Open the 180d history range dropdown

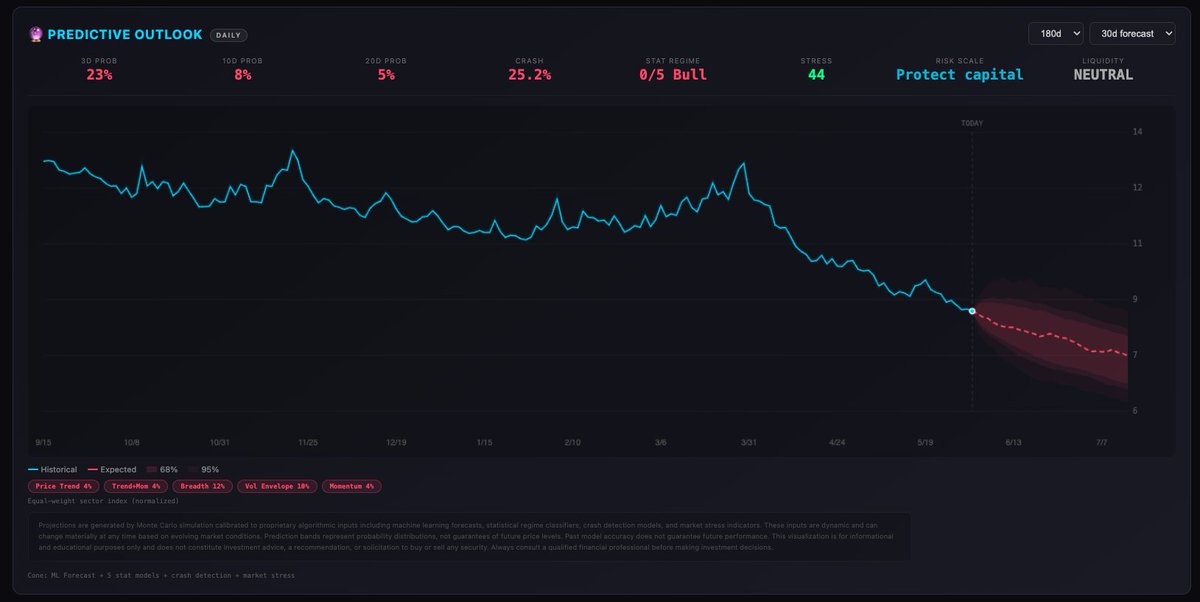pos(1055,34)
